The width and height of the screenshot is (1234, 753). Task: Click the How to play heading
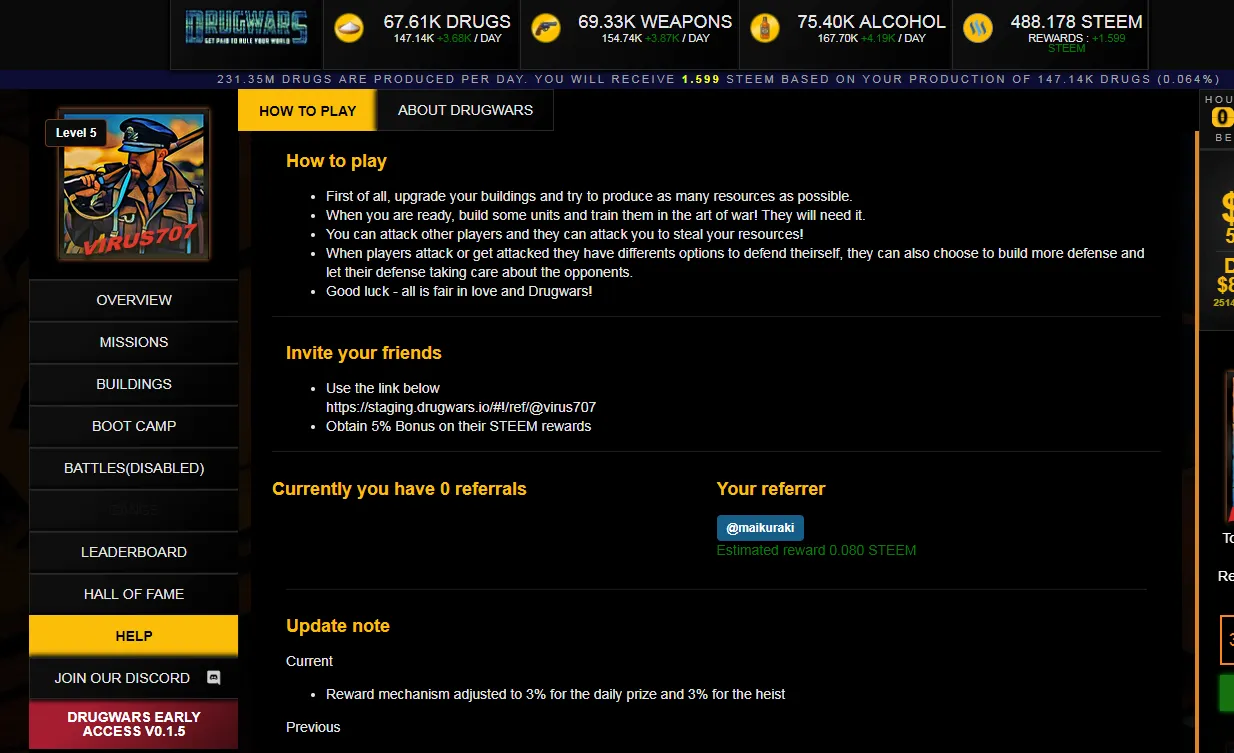coord(336,161)
